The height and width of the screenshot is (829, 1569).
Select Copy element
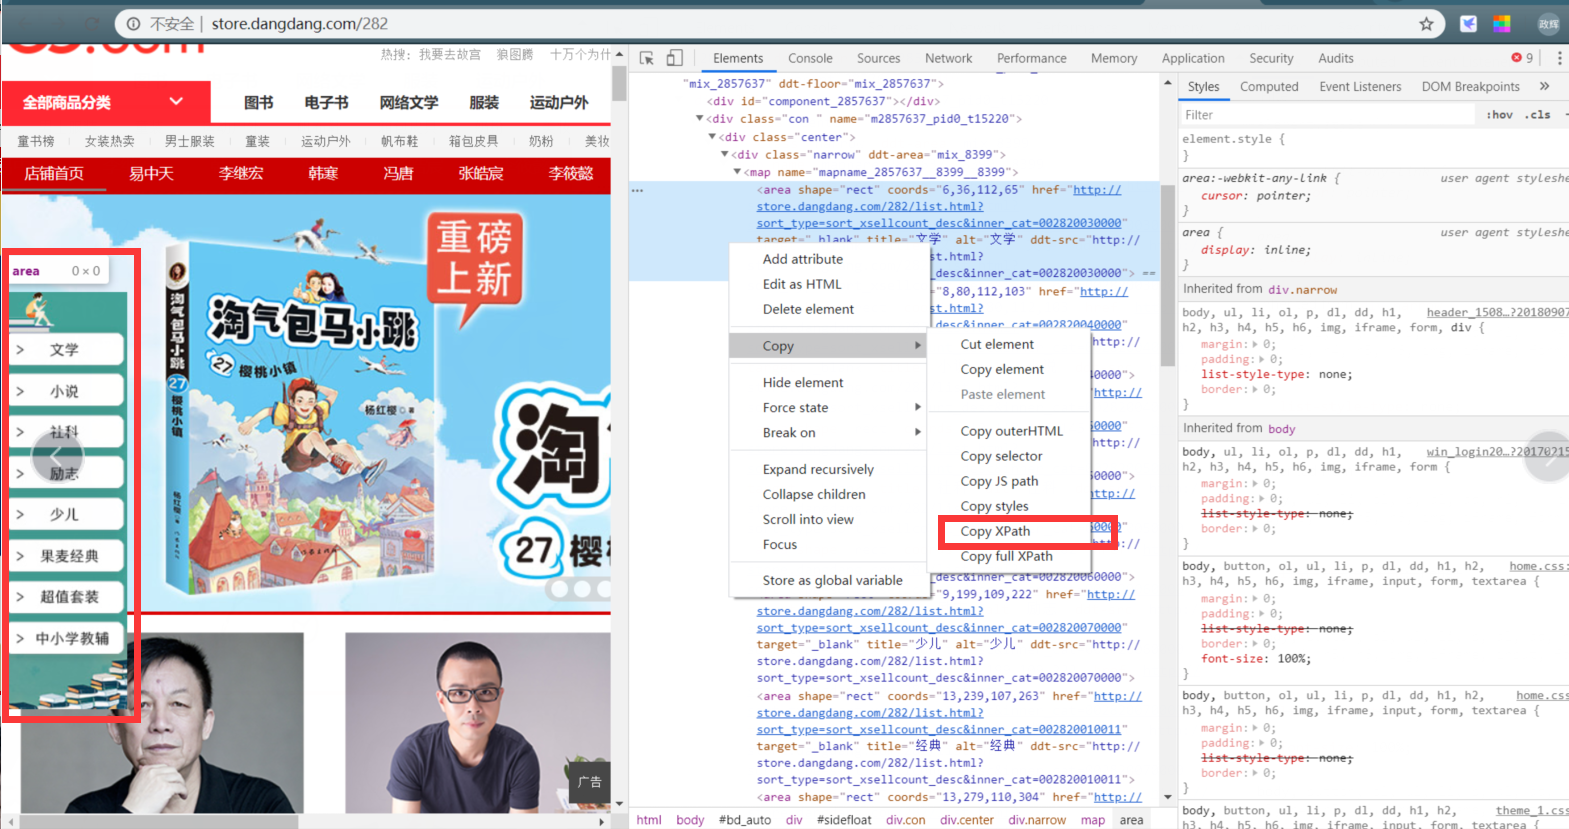click(1003, 369)
